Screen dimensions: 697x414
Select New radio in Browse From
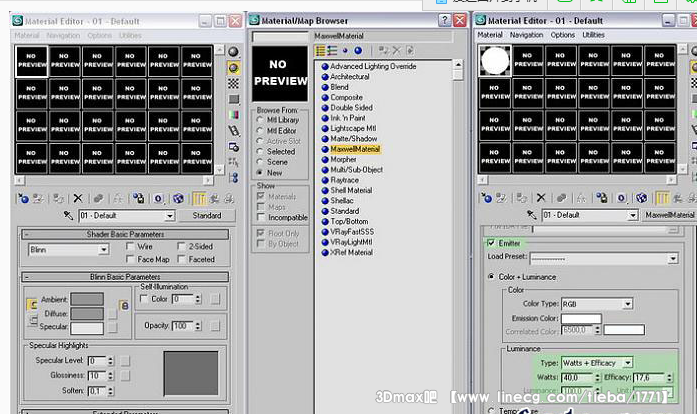pos(260,173)
